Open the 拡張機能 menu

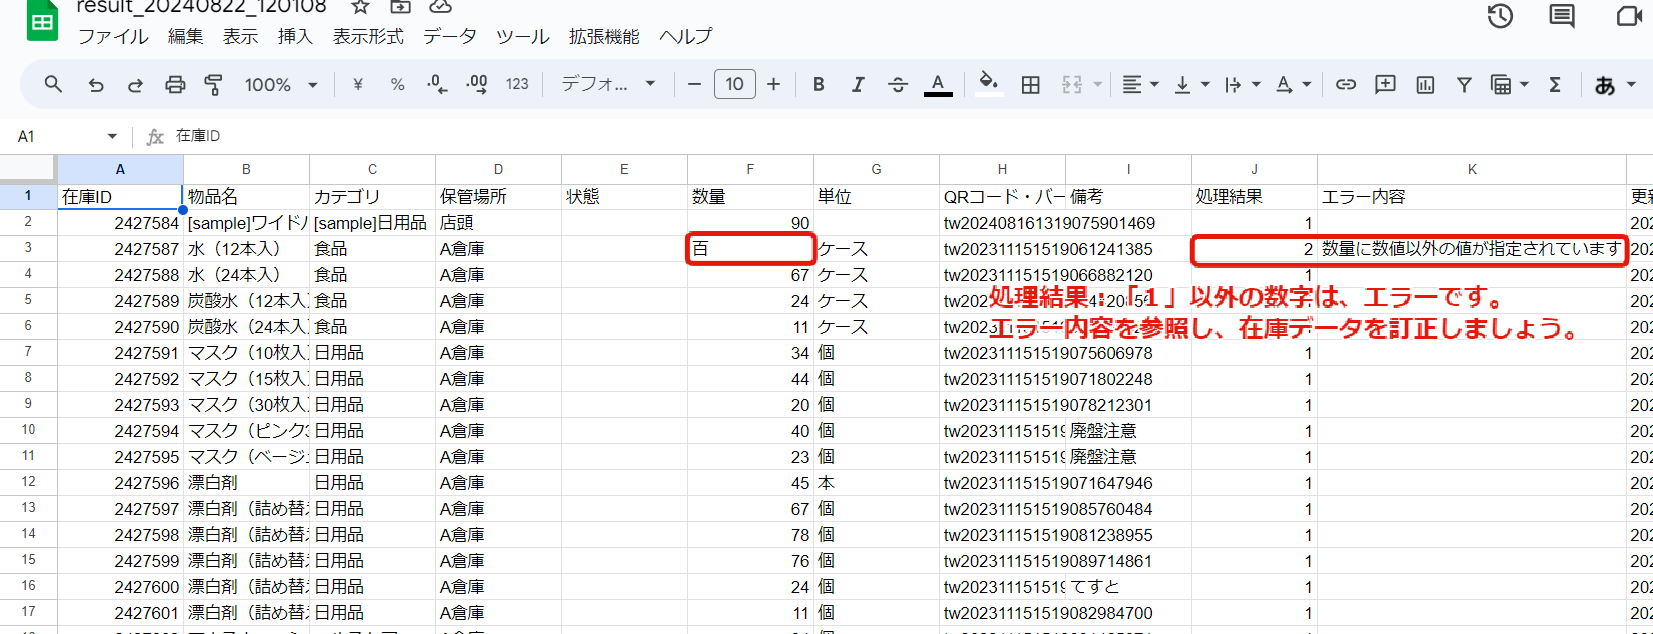(x=604, y=37)
